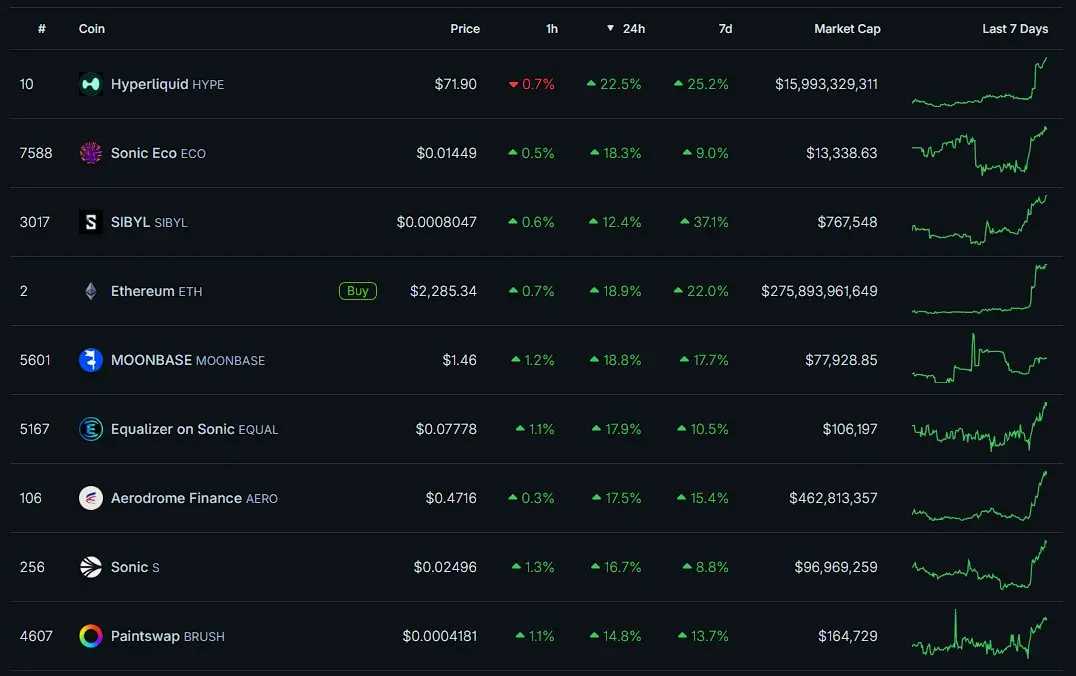The width and height of the screenshot is (1076, 676).
Task: Click the market cap $15,993,329,311
Action: pos(826,84)
